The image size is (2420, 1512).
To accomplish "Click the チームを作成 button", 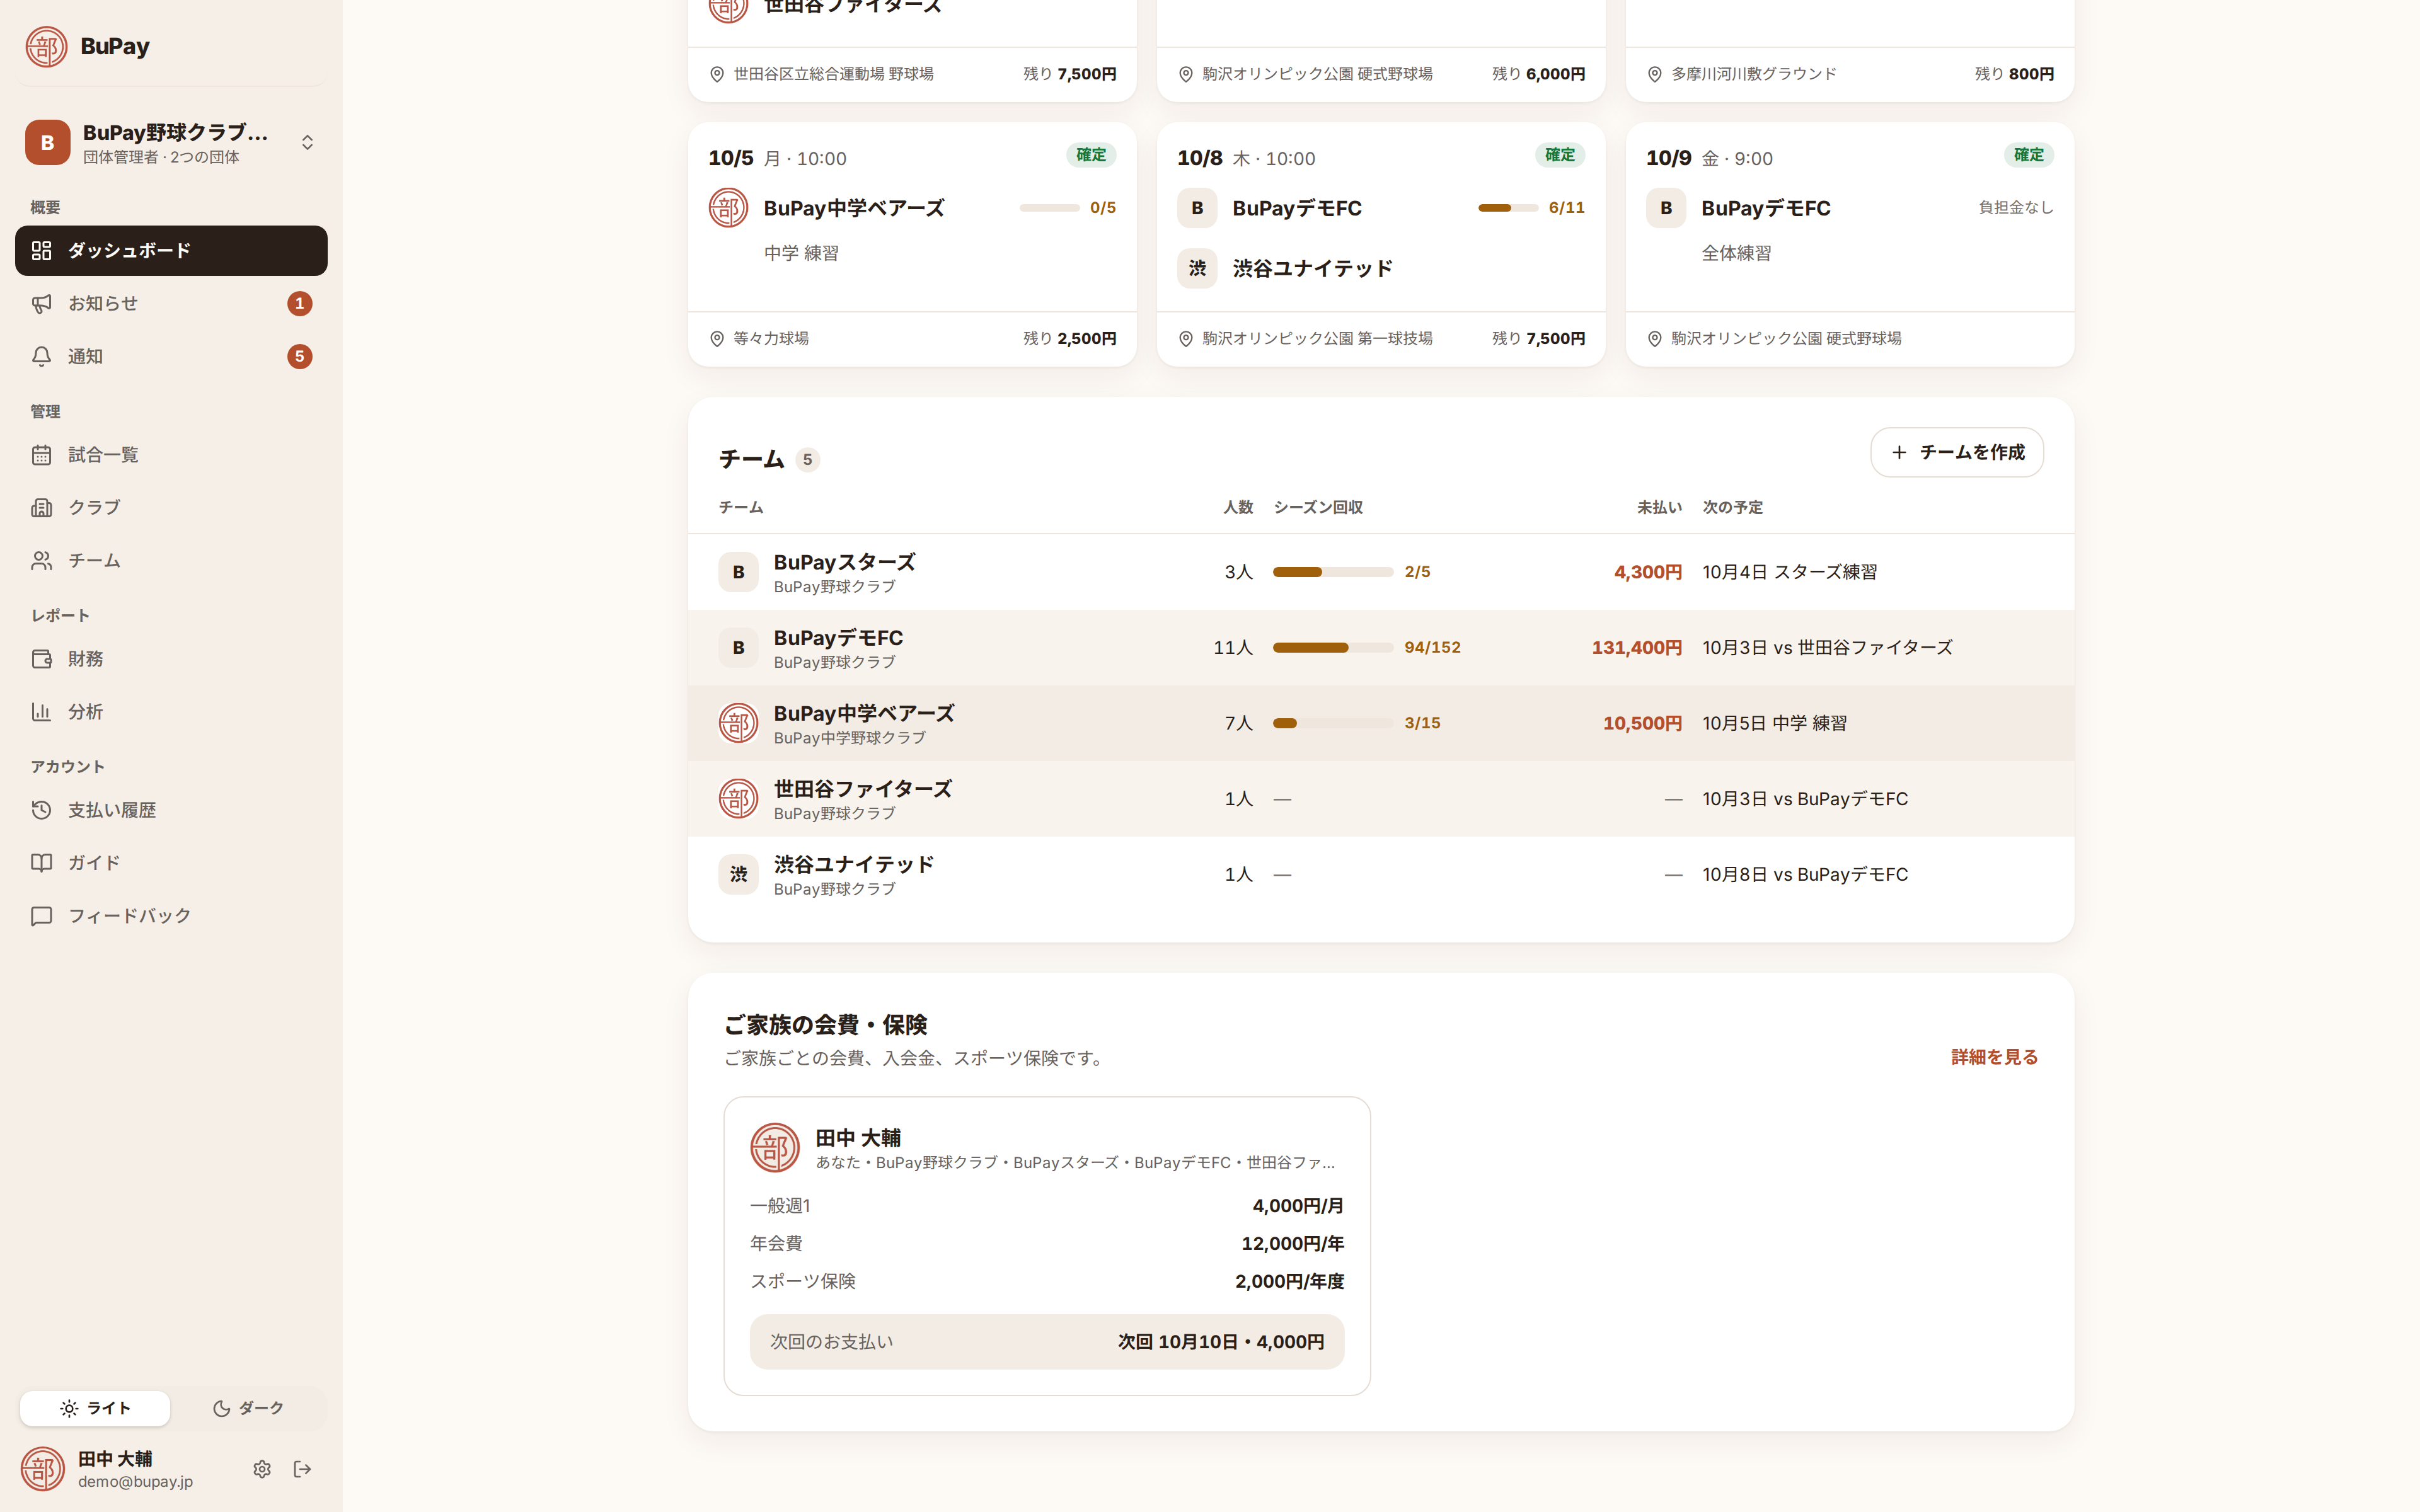I will (1956, 452).
